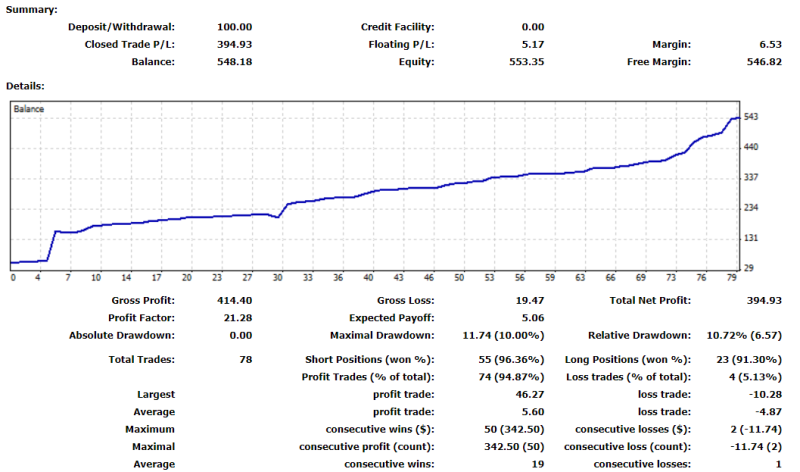
Task: Select the Long Positions won value
Action: coord(744,359)
